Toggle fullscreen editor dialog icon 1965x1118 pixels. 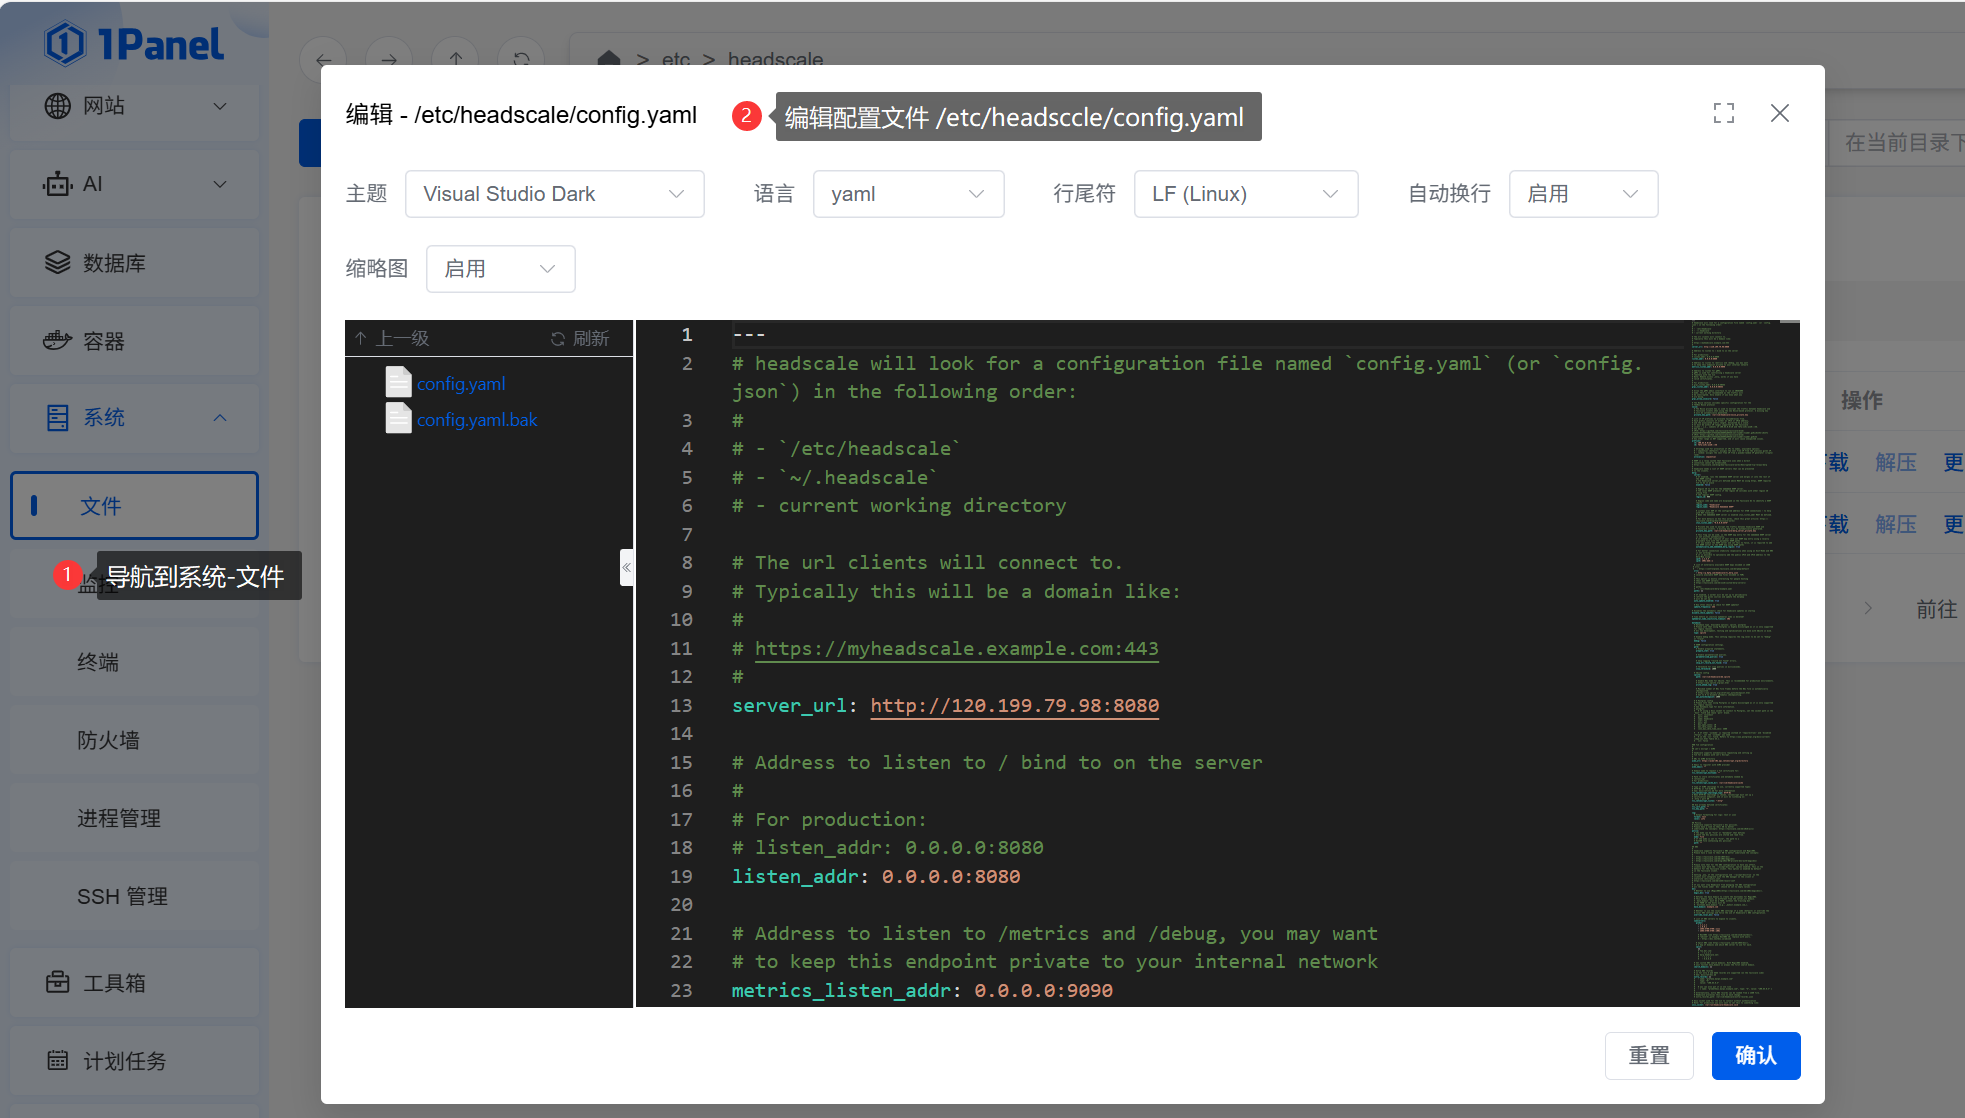point(1724,113)
